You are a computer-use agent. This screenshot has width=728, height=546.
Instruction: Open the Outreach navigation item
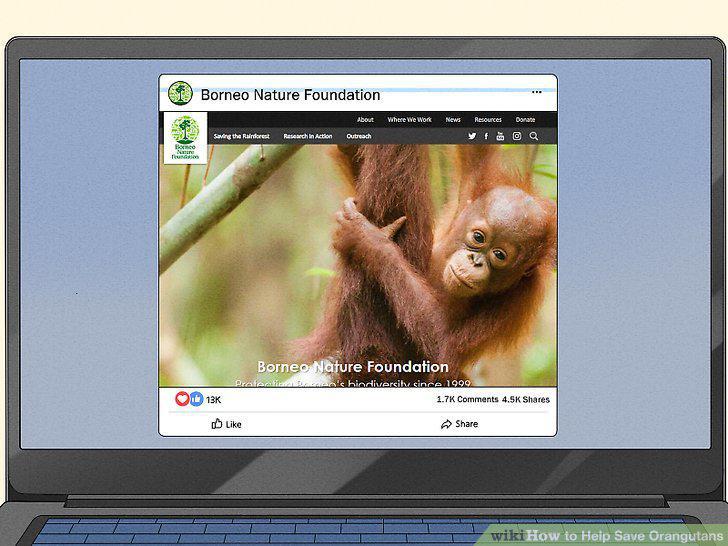(x=358, y=136)
